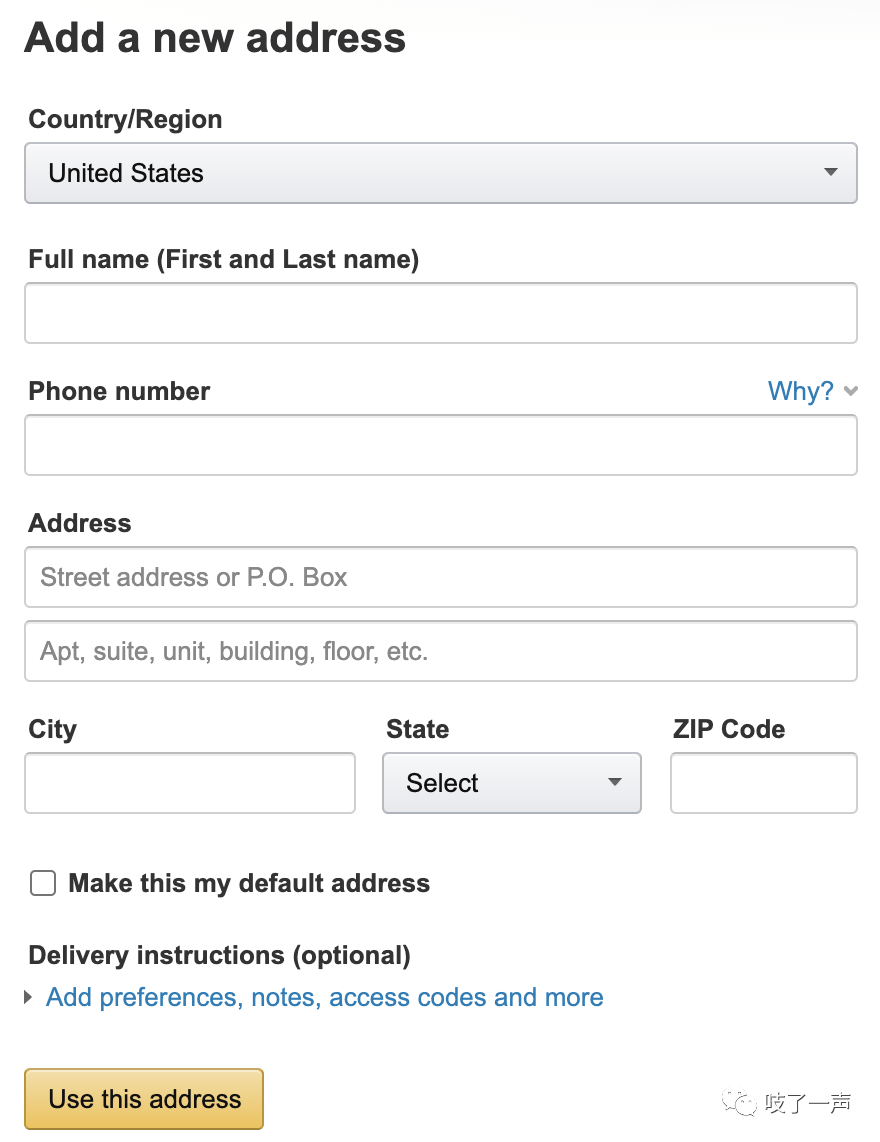Click into the Phone number field
The height and width of the screenshot is (1142, 880).
pos(441,445)
